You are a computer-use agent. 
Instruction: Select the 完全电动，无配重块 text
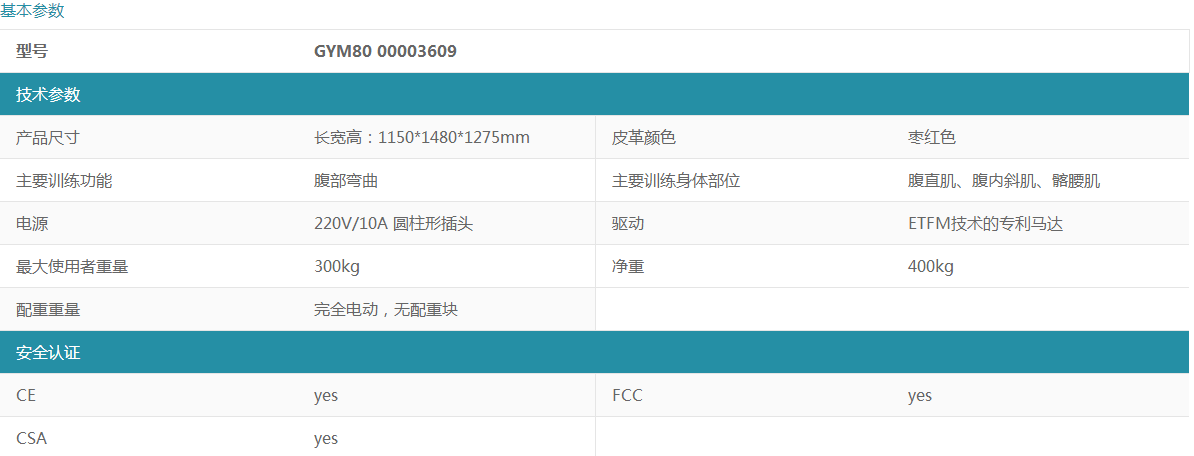[x=386, y=310]
